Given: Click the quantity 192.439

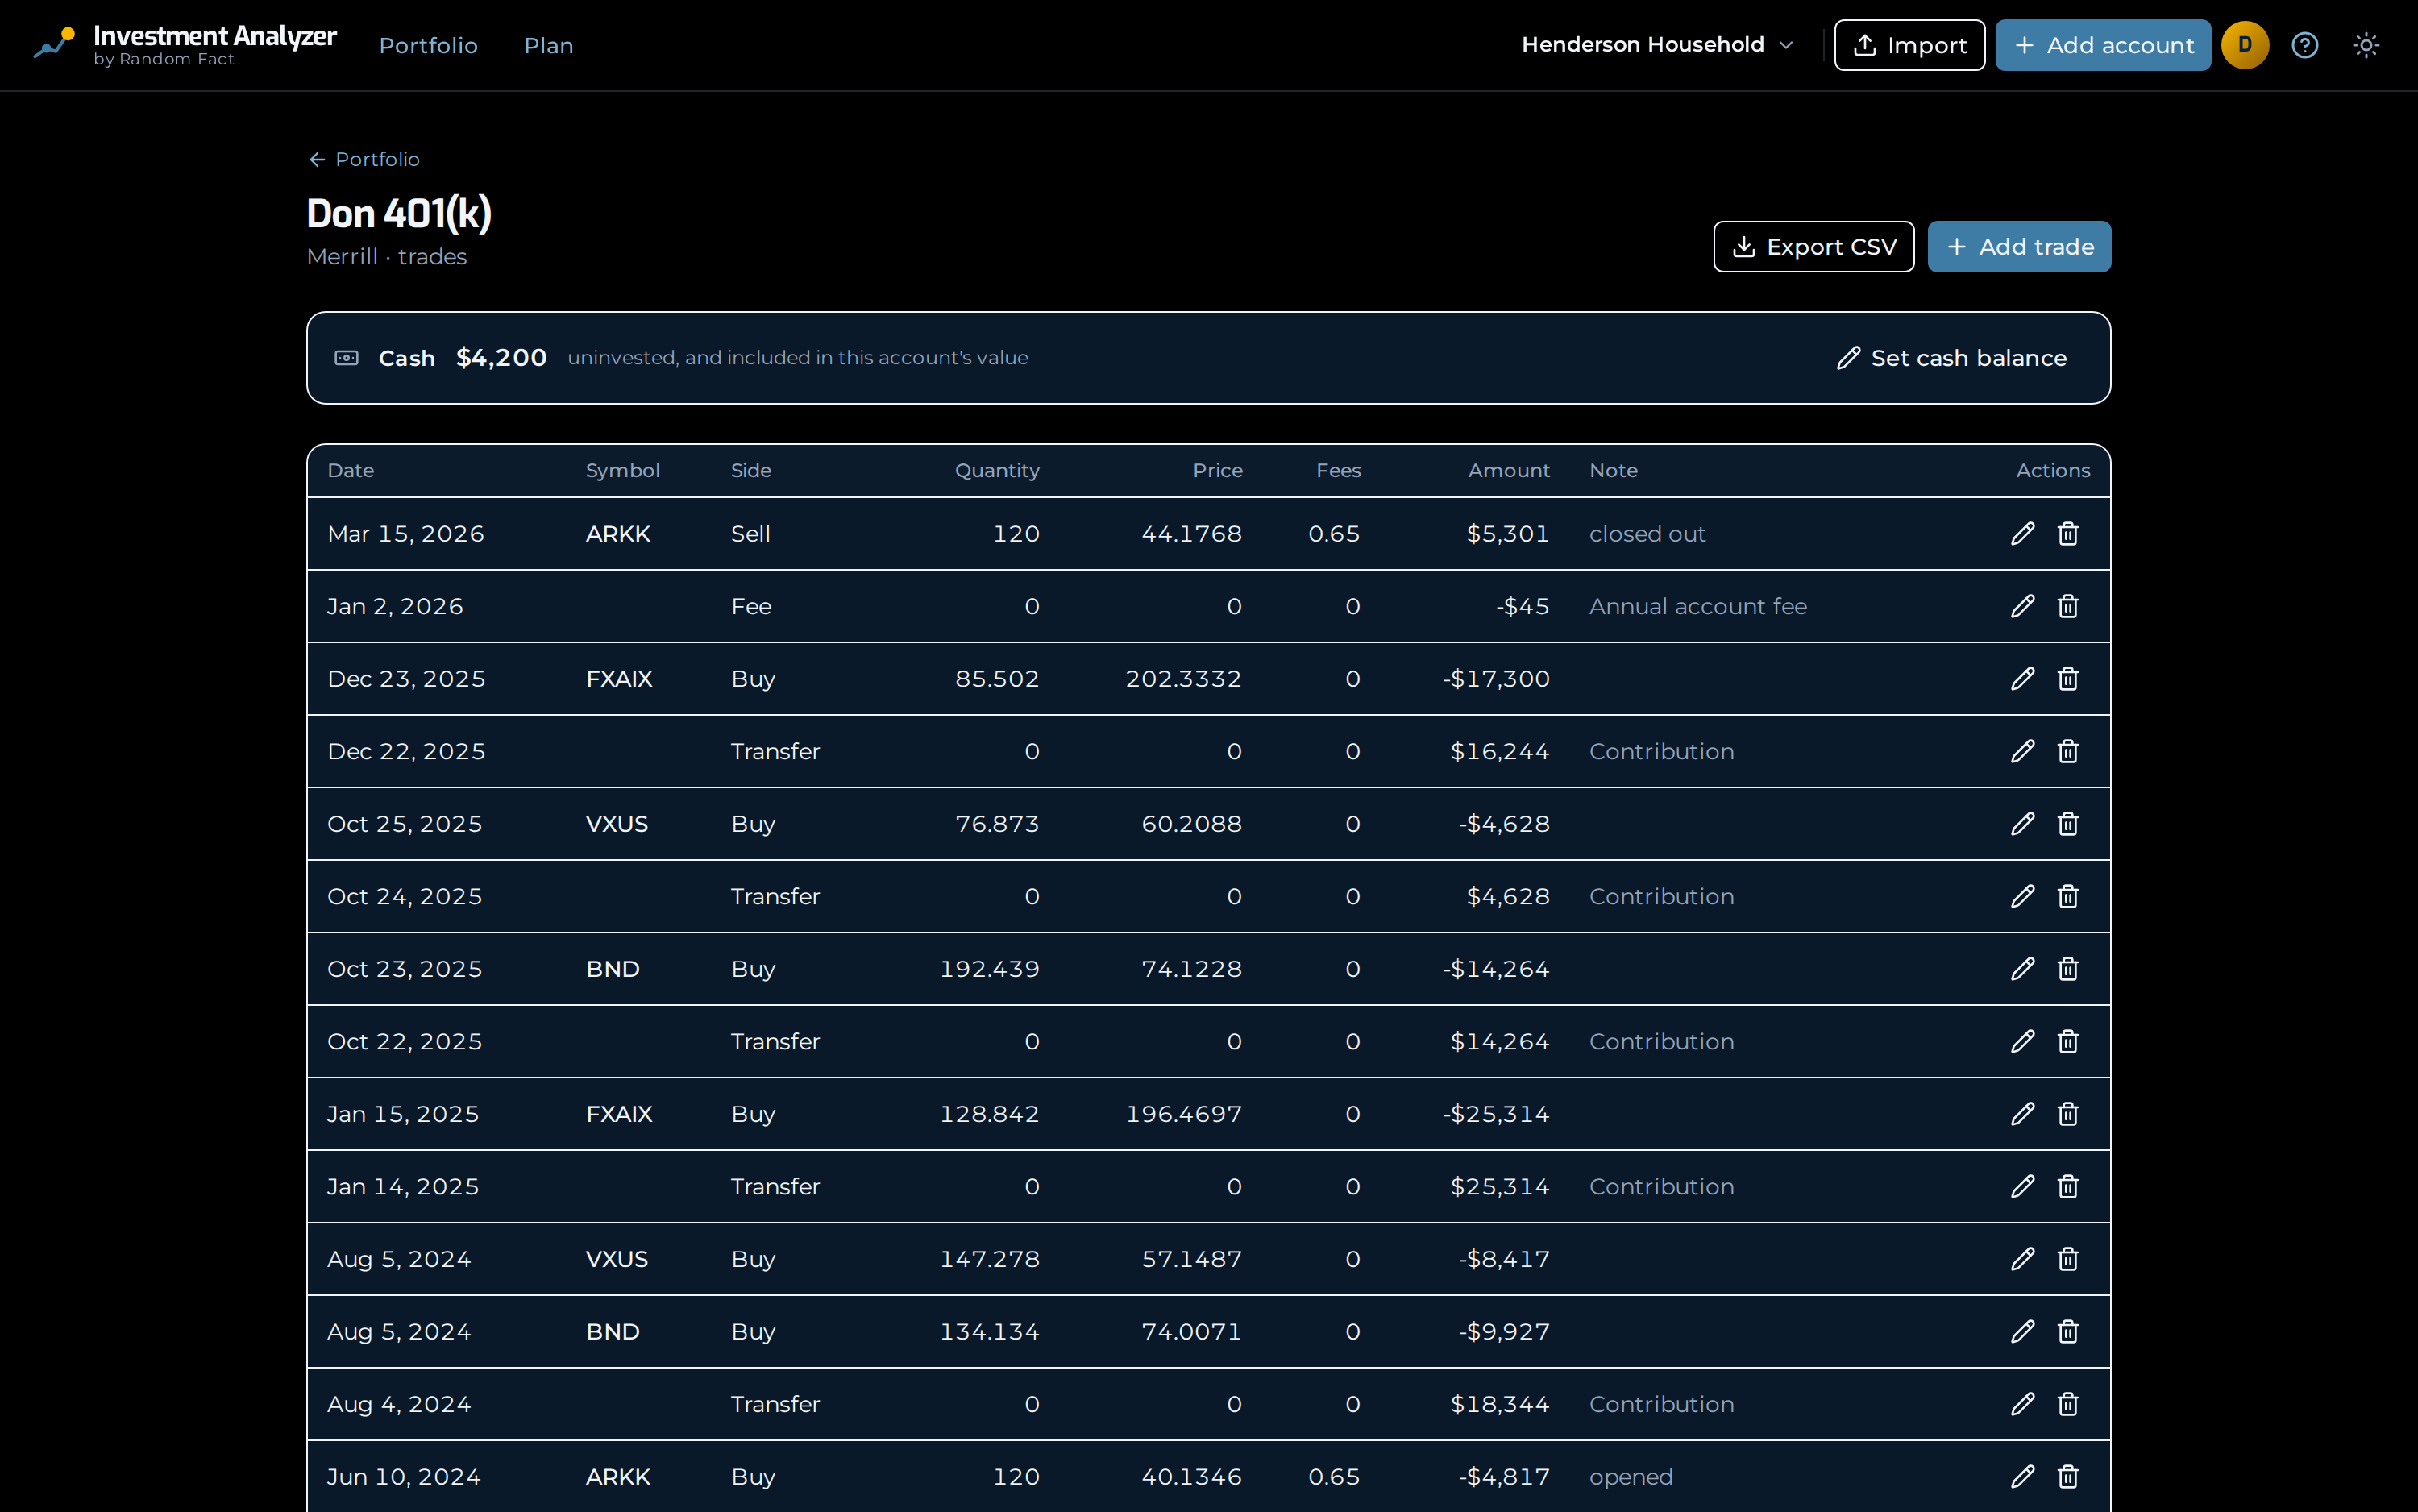Looking at the screenshot, I should (x=989, y=969).
